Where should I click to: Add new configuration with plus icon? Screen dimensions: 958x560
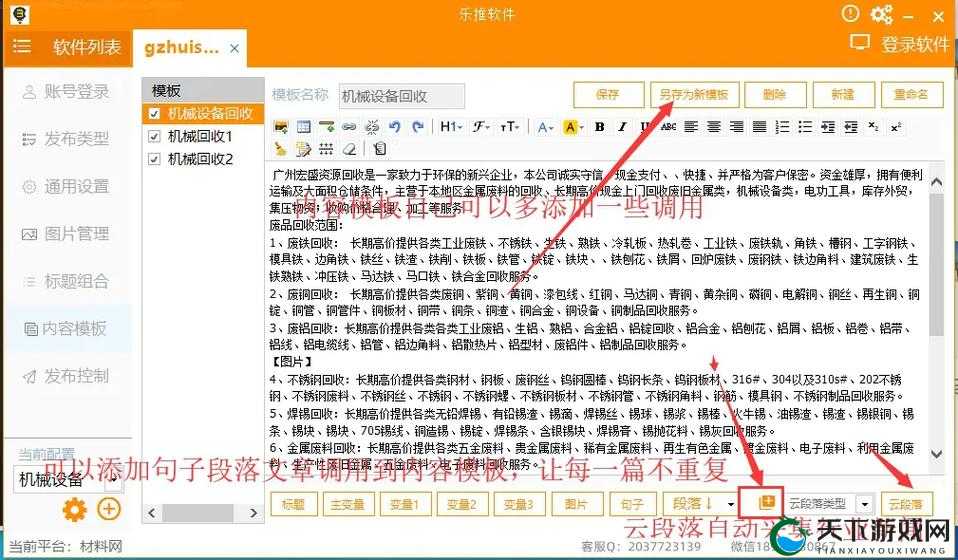pos(109,509)
